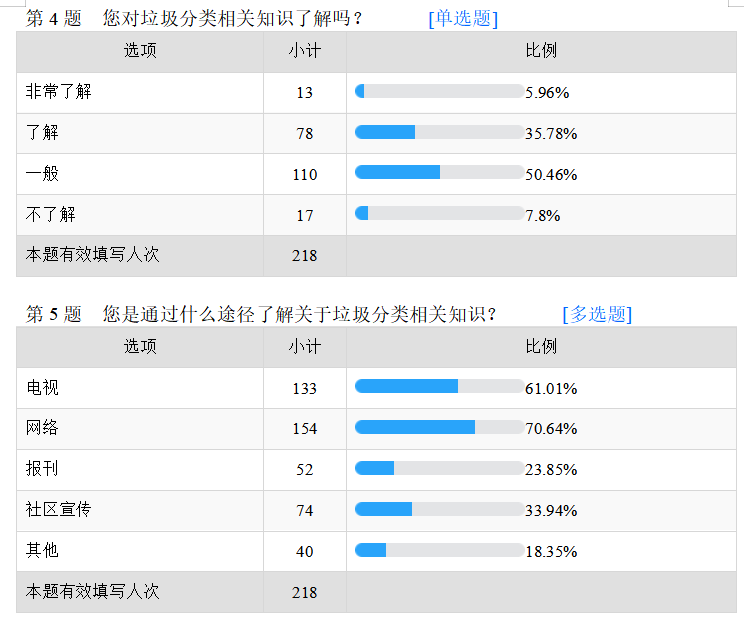Image resolution: width=744 pixels, height=621 pixels.
Task: Click the 70.64% progress bar for 网络
Action: coord(439,427)
